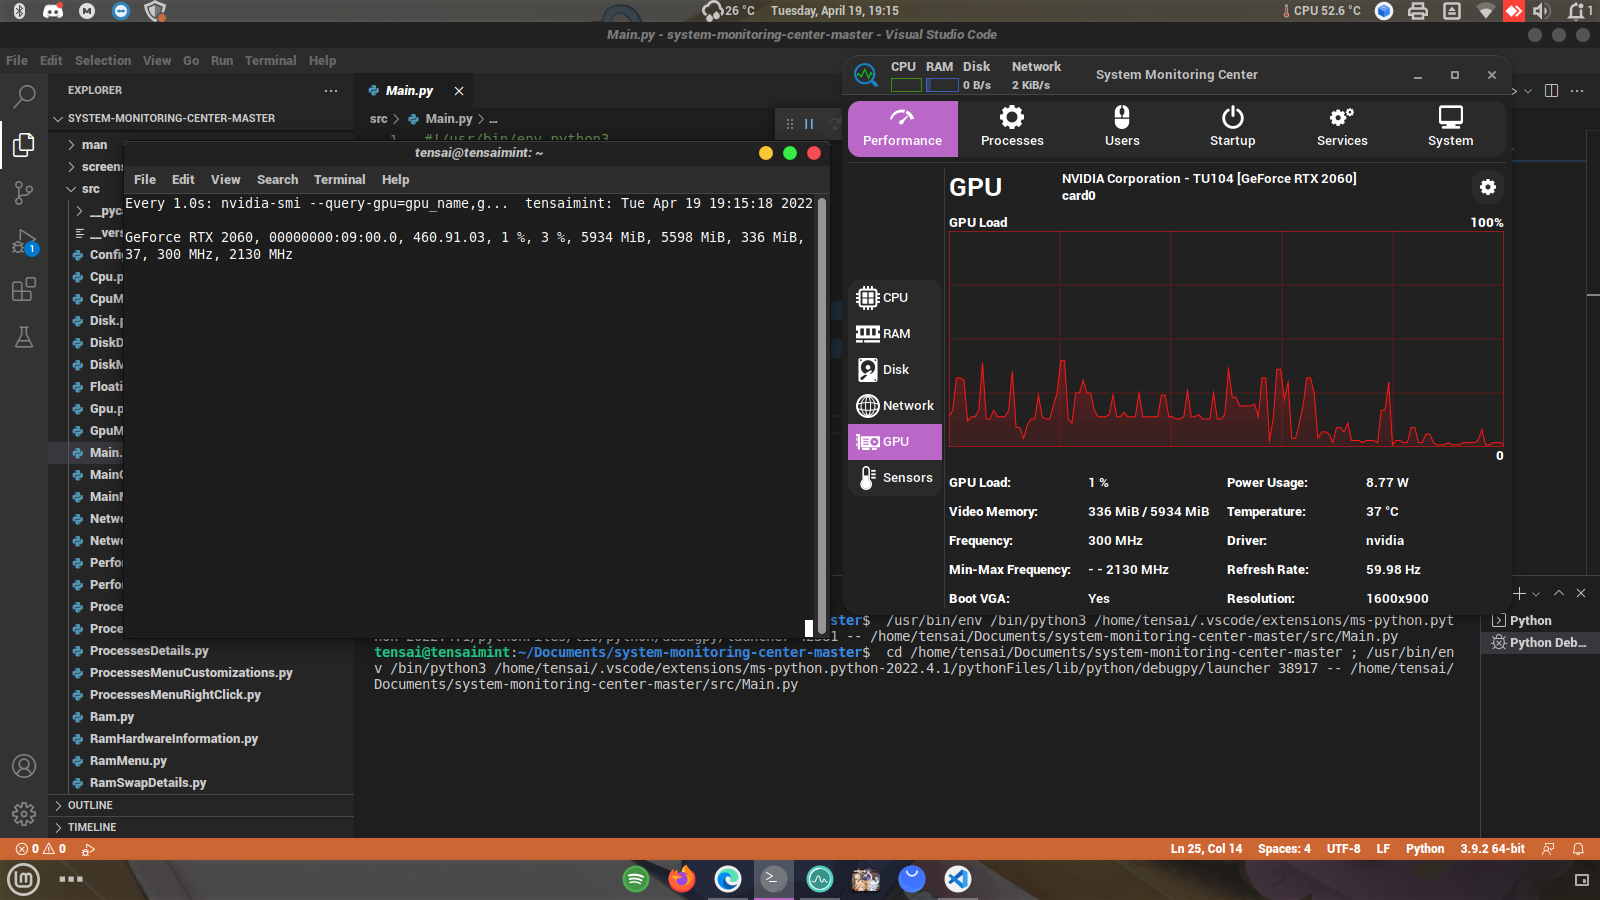Open the GPU settings gear
This screenshot has width=1600, height=900.
[1488, 187]
